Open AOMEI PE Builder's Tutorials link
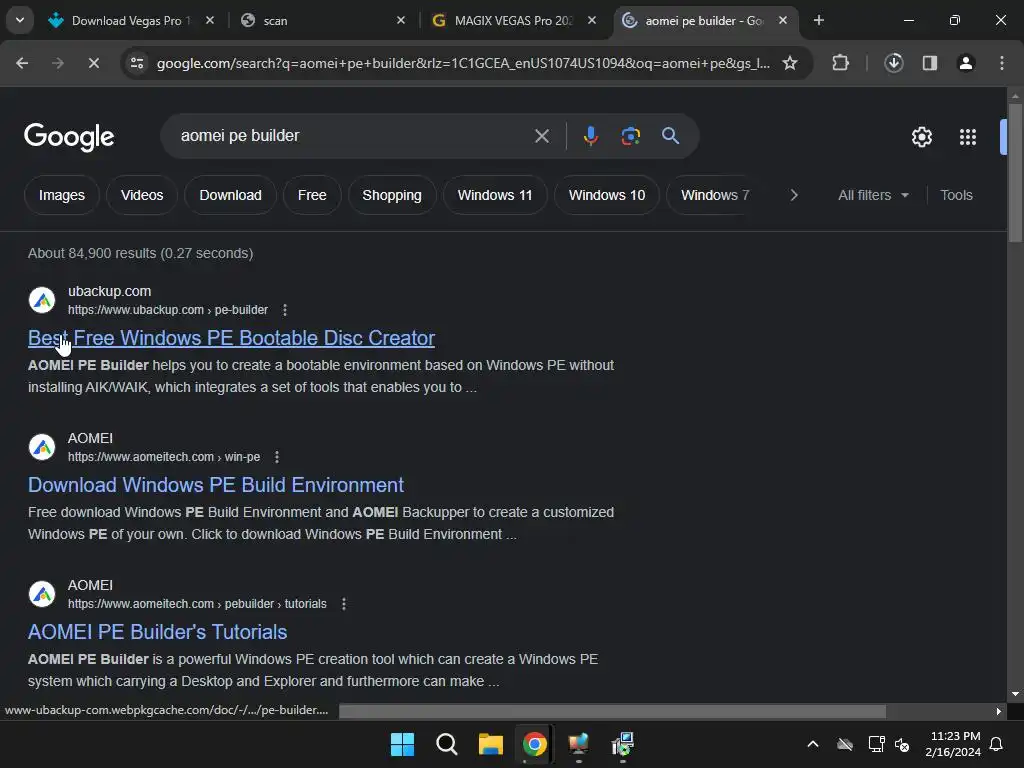Screen dimensions: 1024x768 pos(157,632)
